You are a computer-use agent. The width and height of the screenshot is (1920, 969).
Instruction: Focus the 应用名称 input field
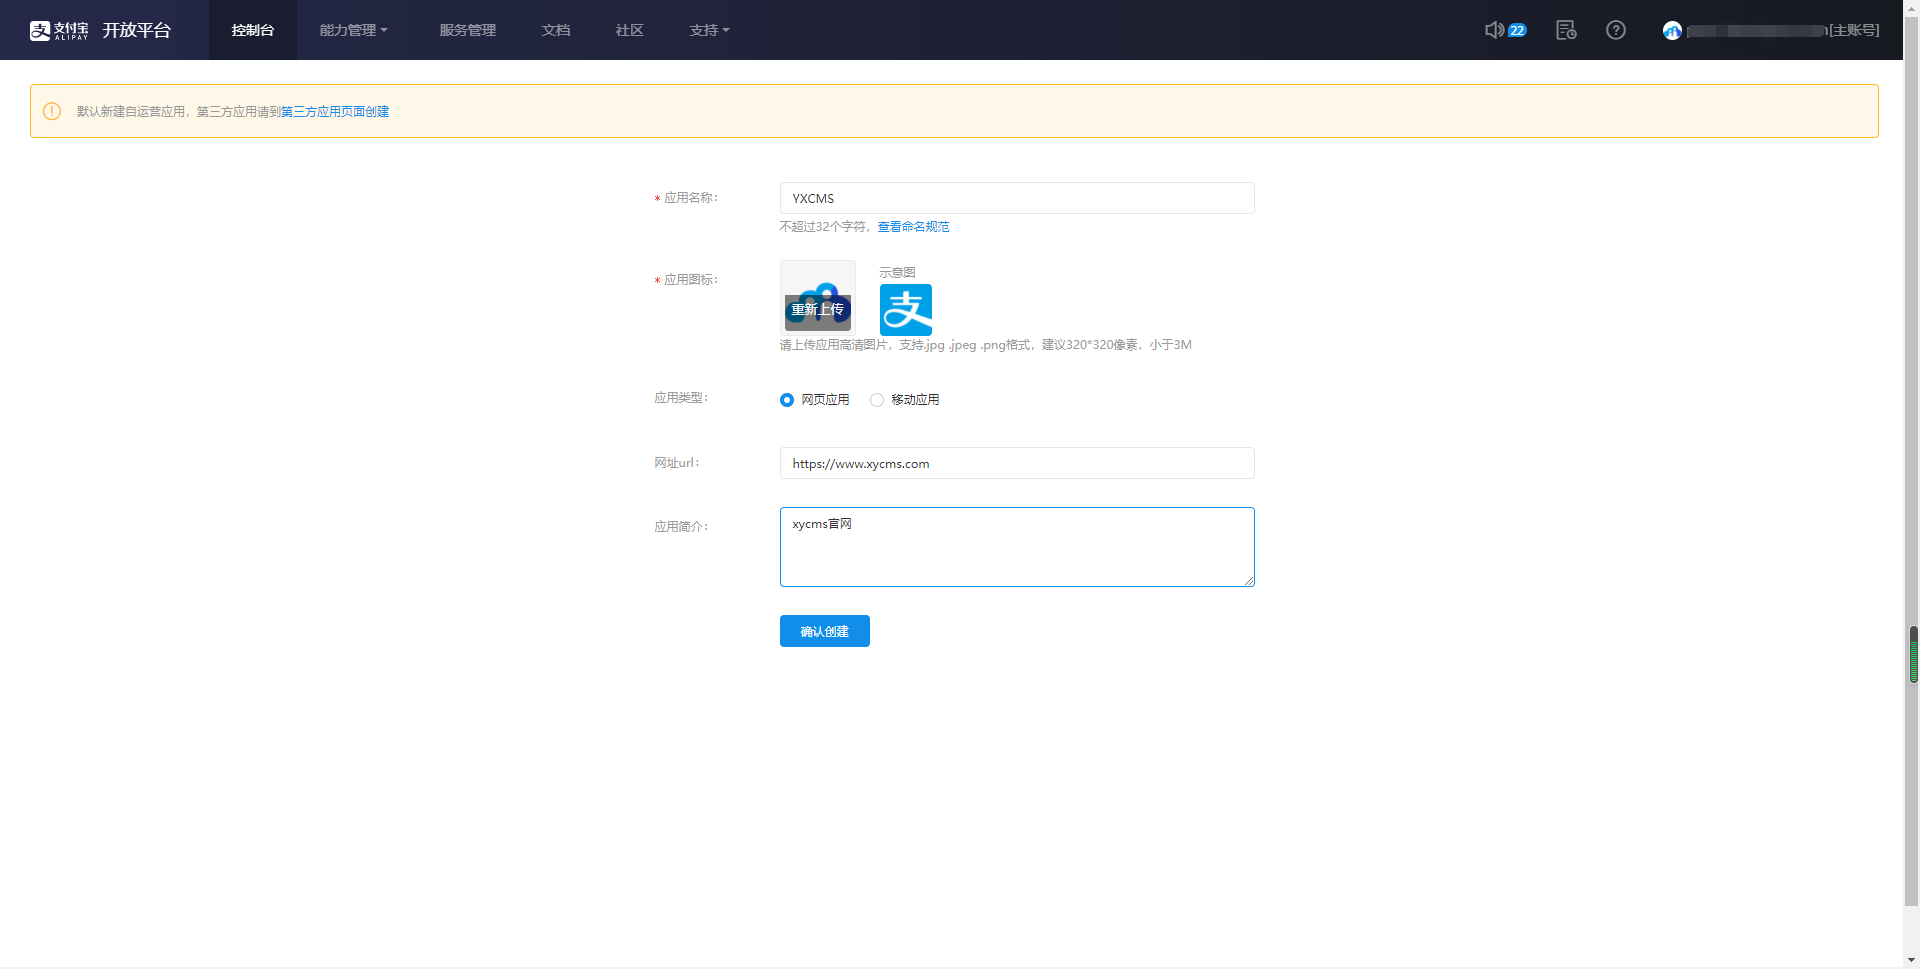pyautogui.click(x=1017, y=198)
